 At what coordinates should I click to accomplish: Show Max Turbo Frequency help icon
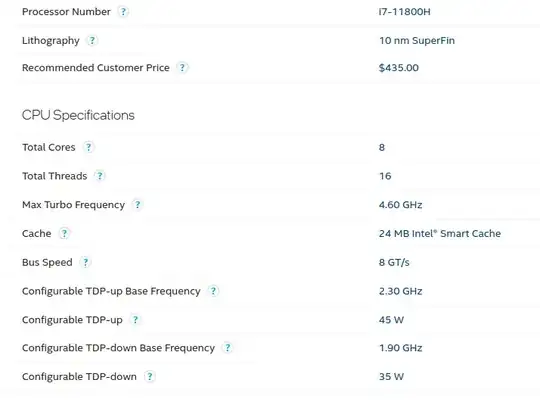pos(137,205)
